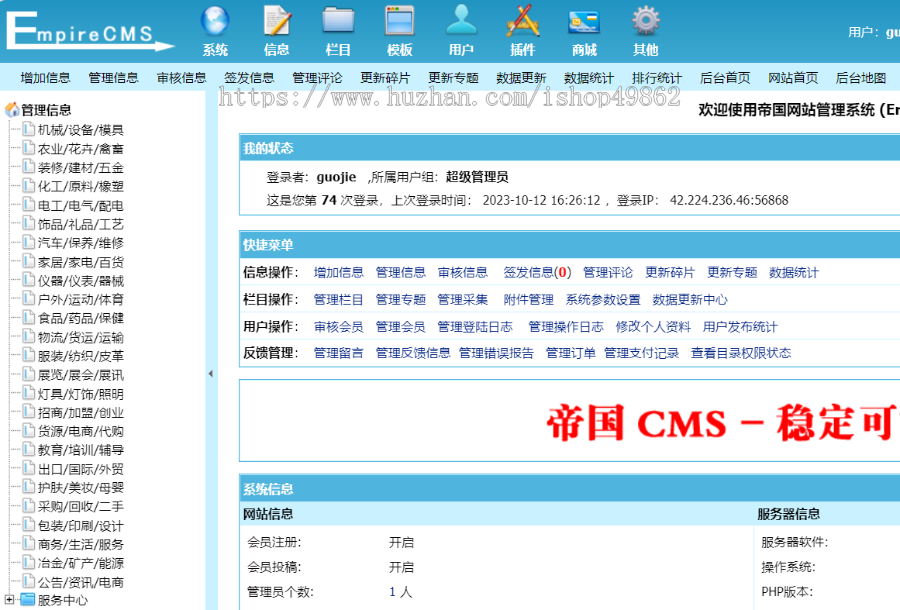The image size is (900, 610).
Task: Select 管理信息 in the top submenu
Action: click(113, 77)
